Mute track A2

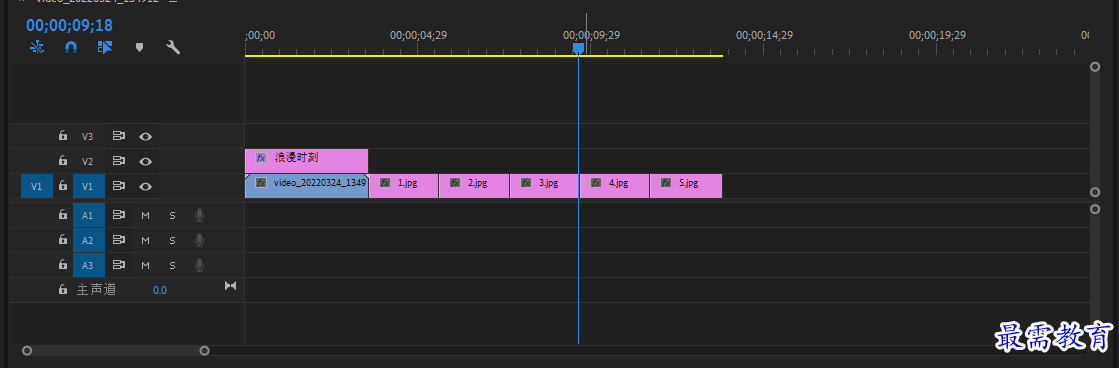point(146,240)
